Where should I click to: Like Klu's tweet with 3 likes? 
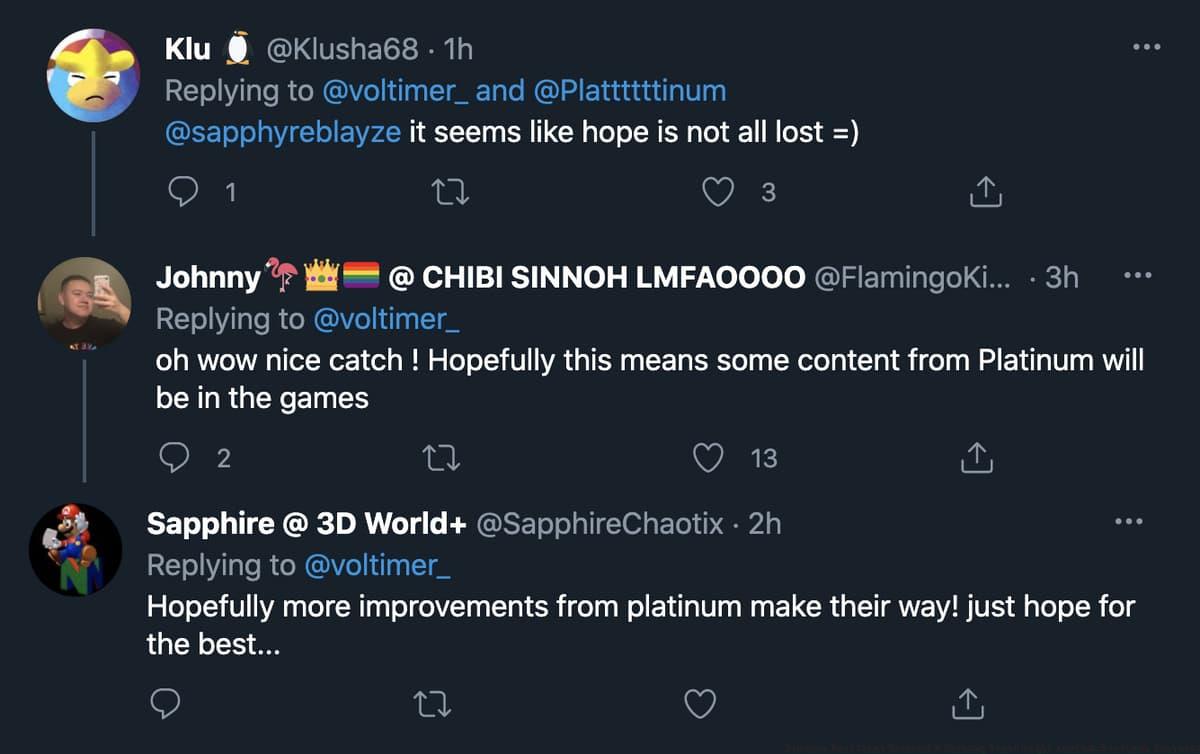718,190
